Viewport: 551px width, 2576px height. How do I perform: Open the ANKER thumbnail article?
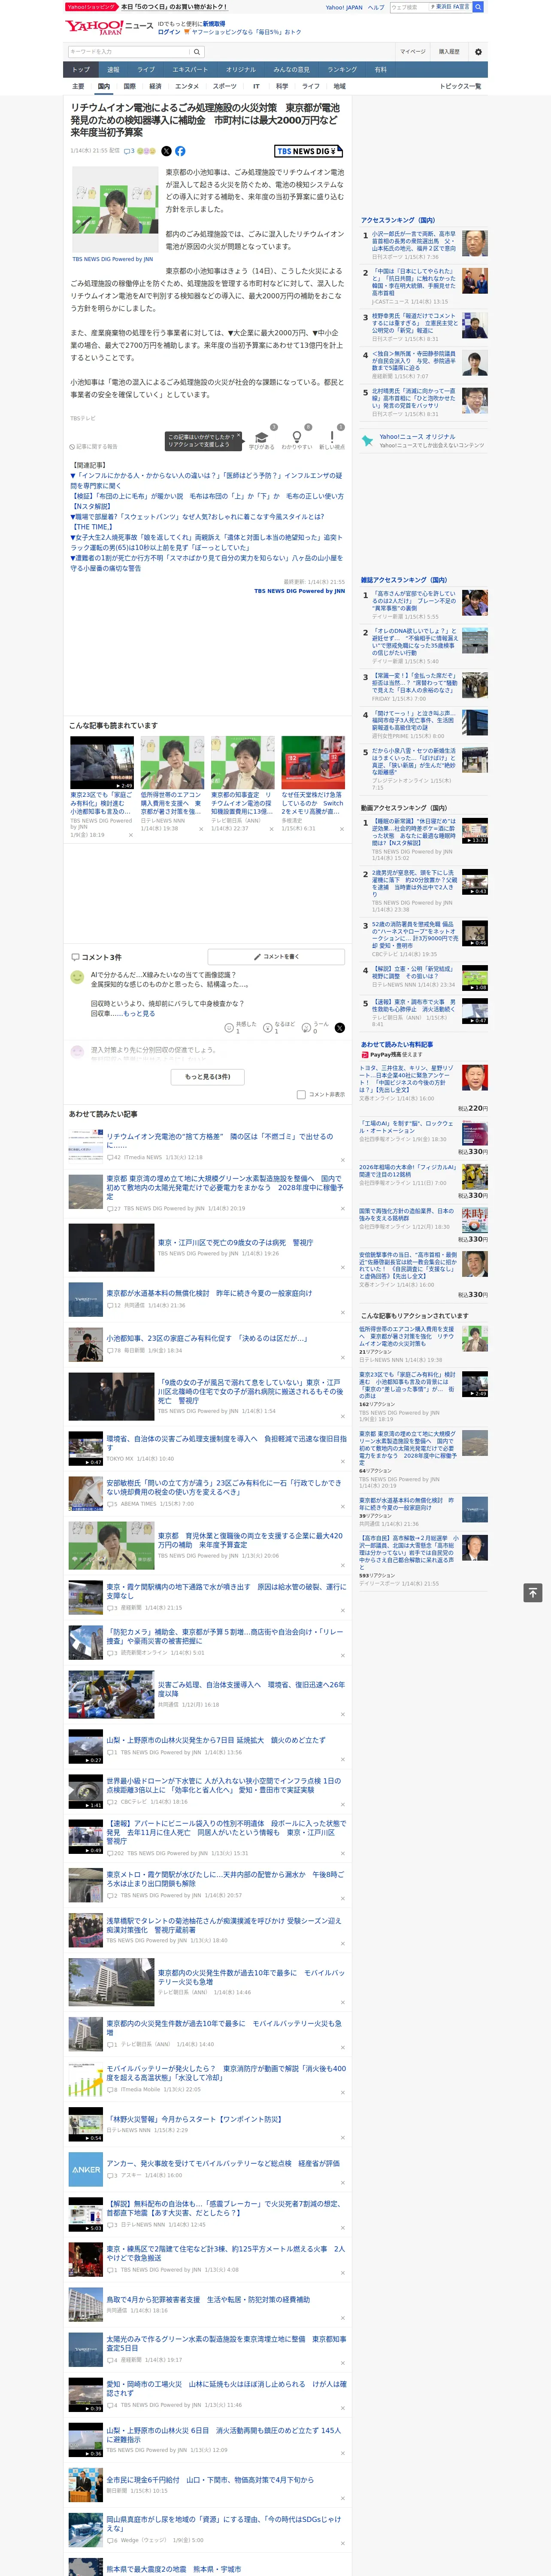point(85,2169)
